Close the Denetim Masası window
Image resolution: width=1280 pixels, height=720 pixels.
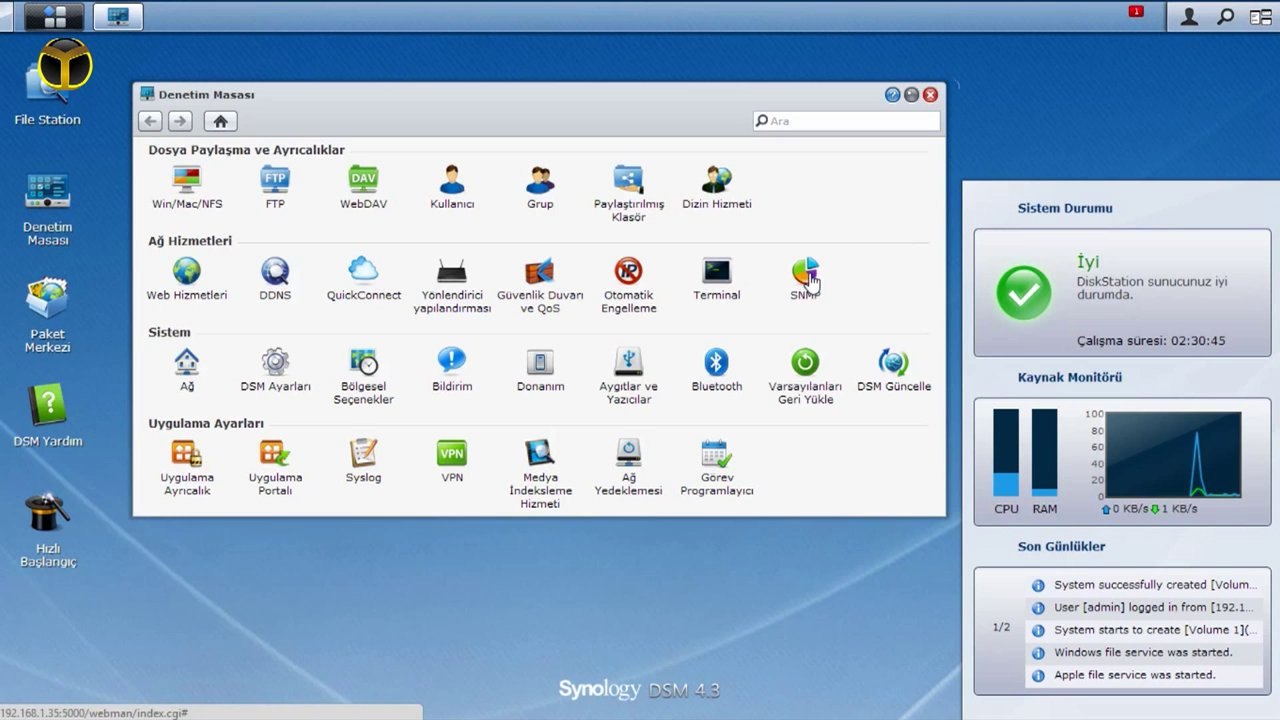coord(930,95)
